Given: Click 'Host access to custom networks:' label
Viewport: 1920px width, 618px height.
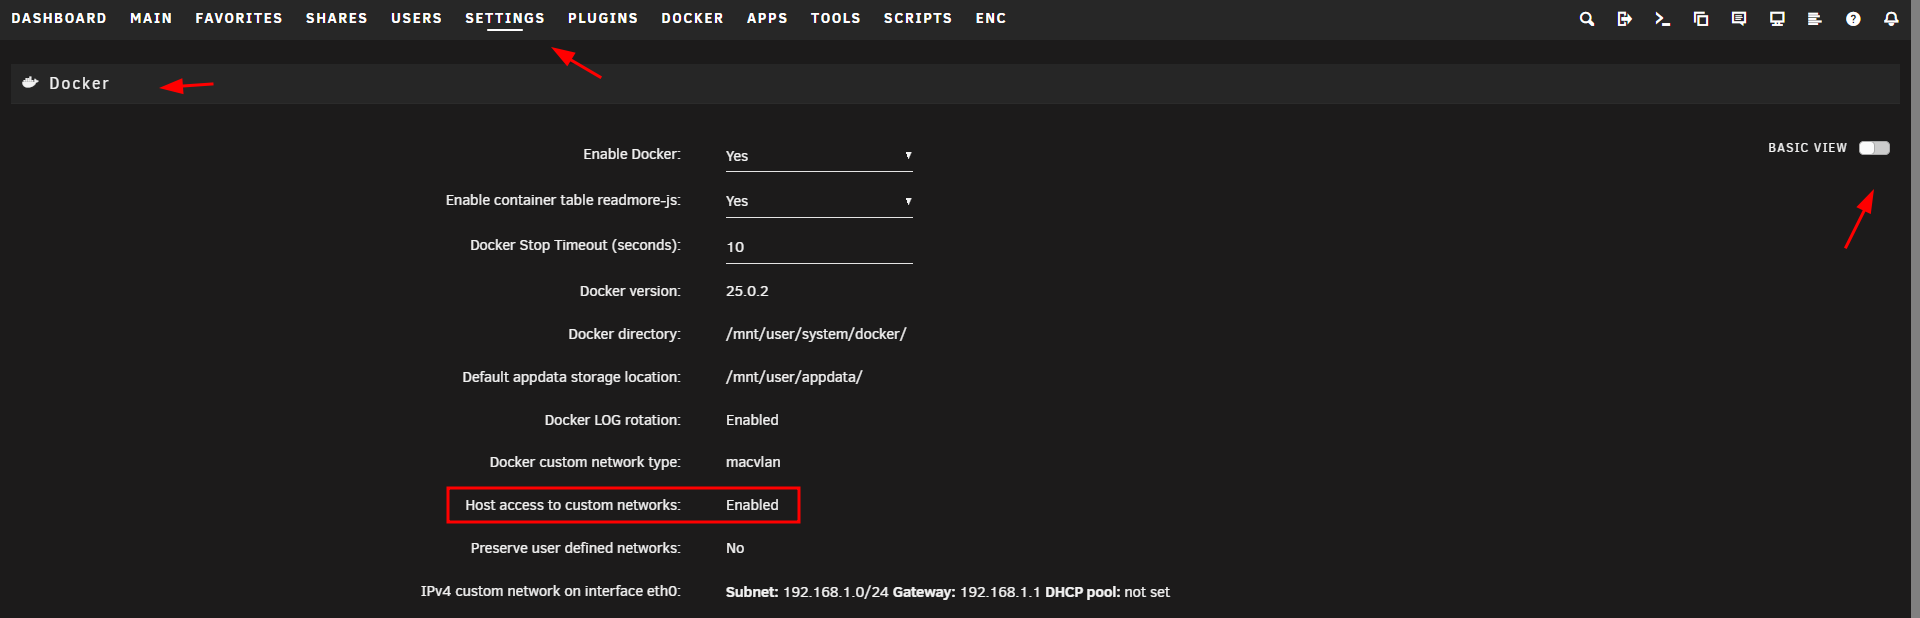Looking at the screenshot, I should point(573,505).
